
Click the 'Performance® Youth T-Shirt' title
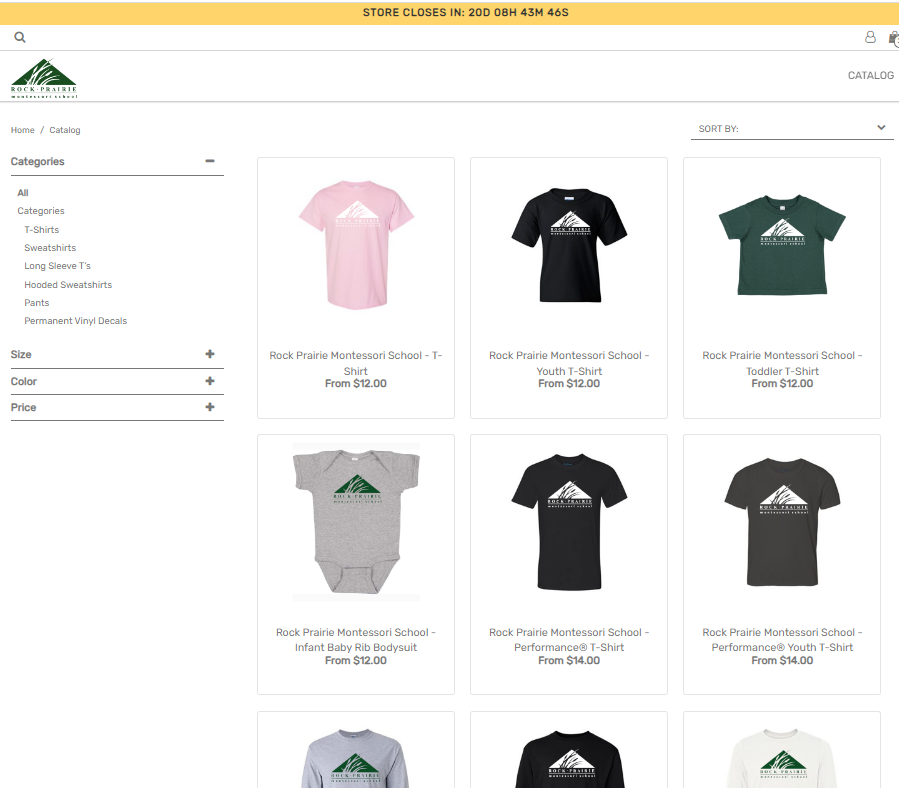pyautogui.click(x=782, y=639)
